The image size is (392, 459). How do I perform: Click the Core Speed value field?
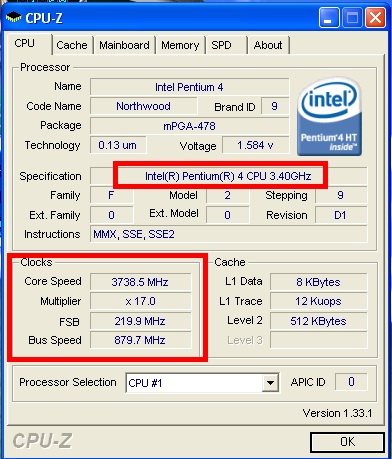[140, 282]
